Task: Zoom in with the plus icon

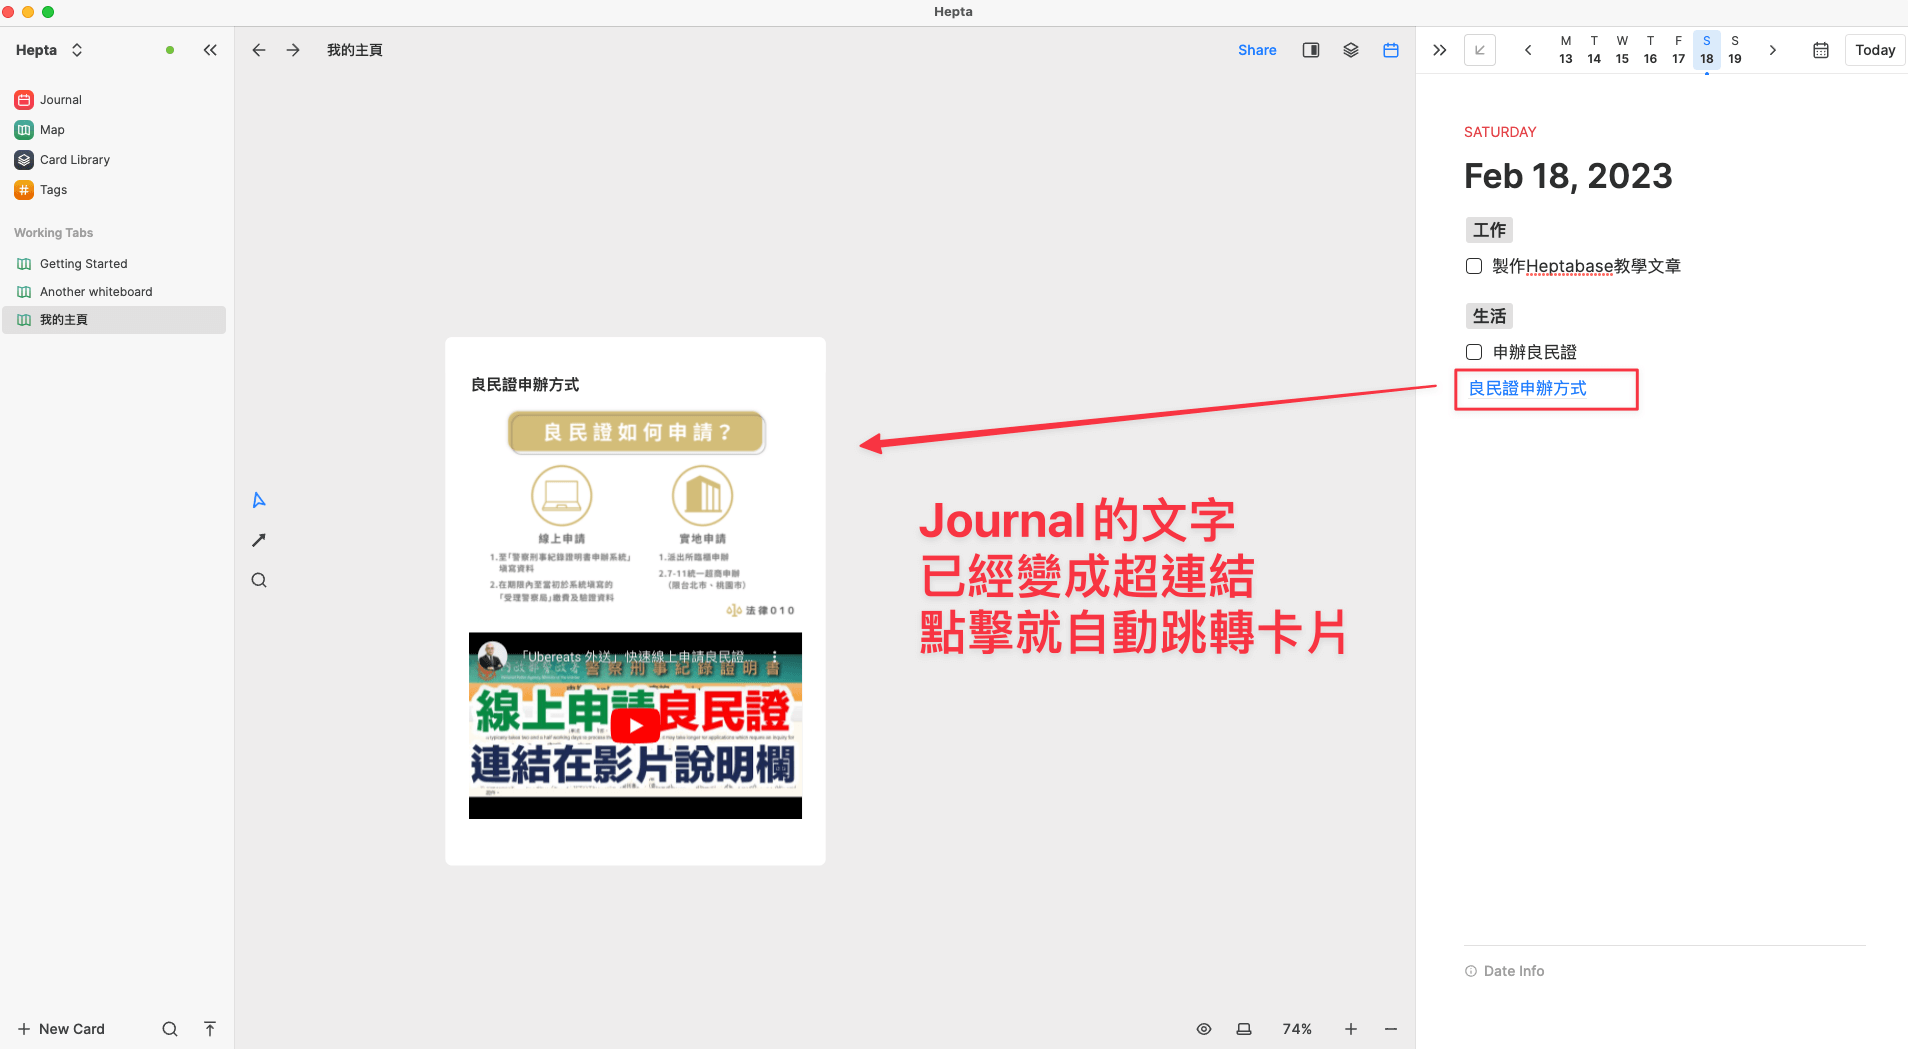Action: tap(1349, 1028)
